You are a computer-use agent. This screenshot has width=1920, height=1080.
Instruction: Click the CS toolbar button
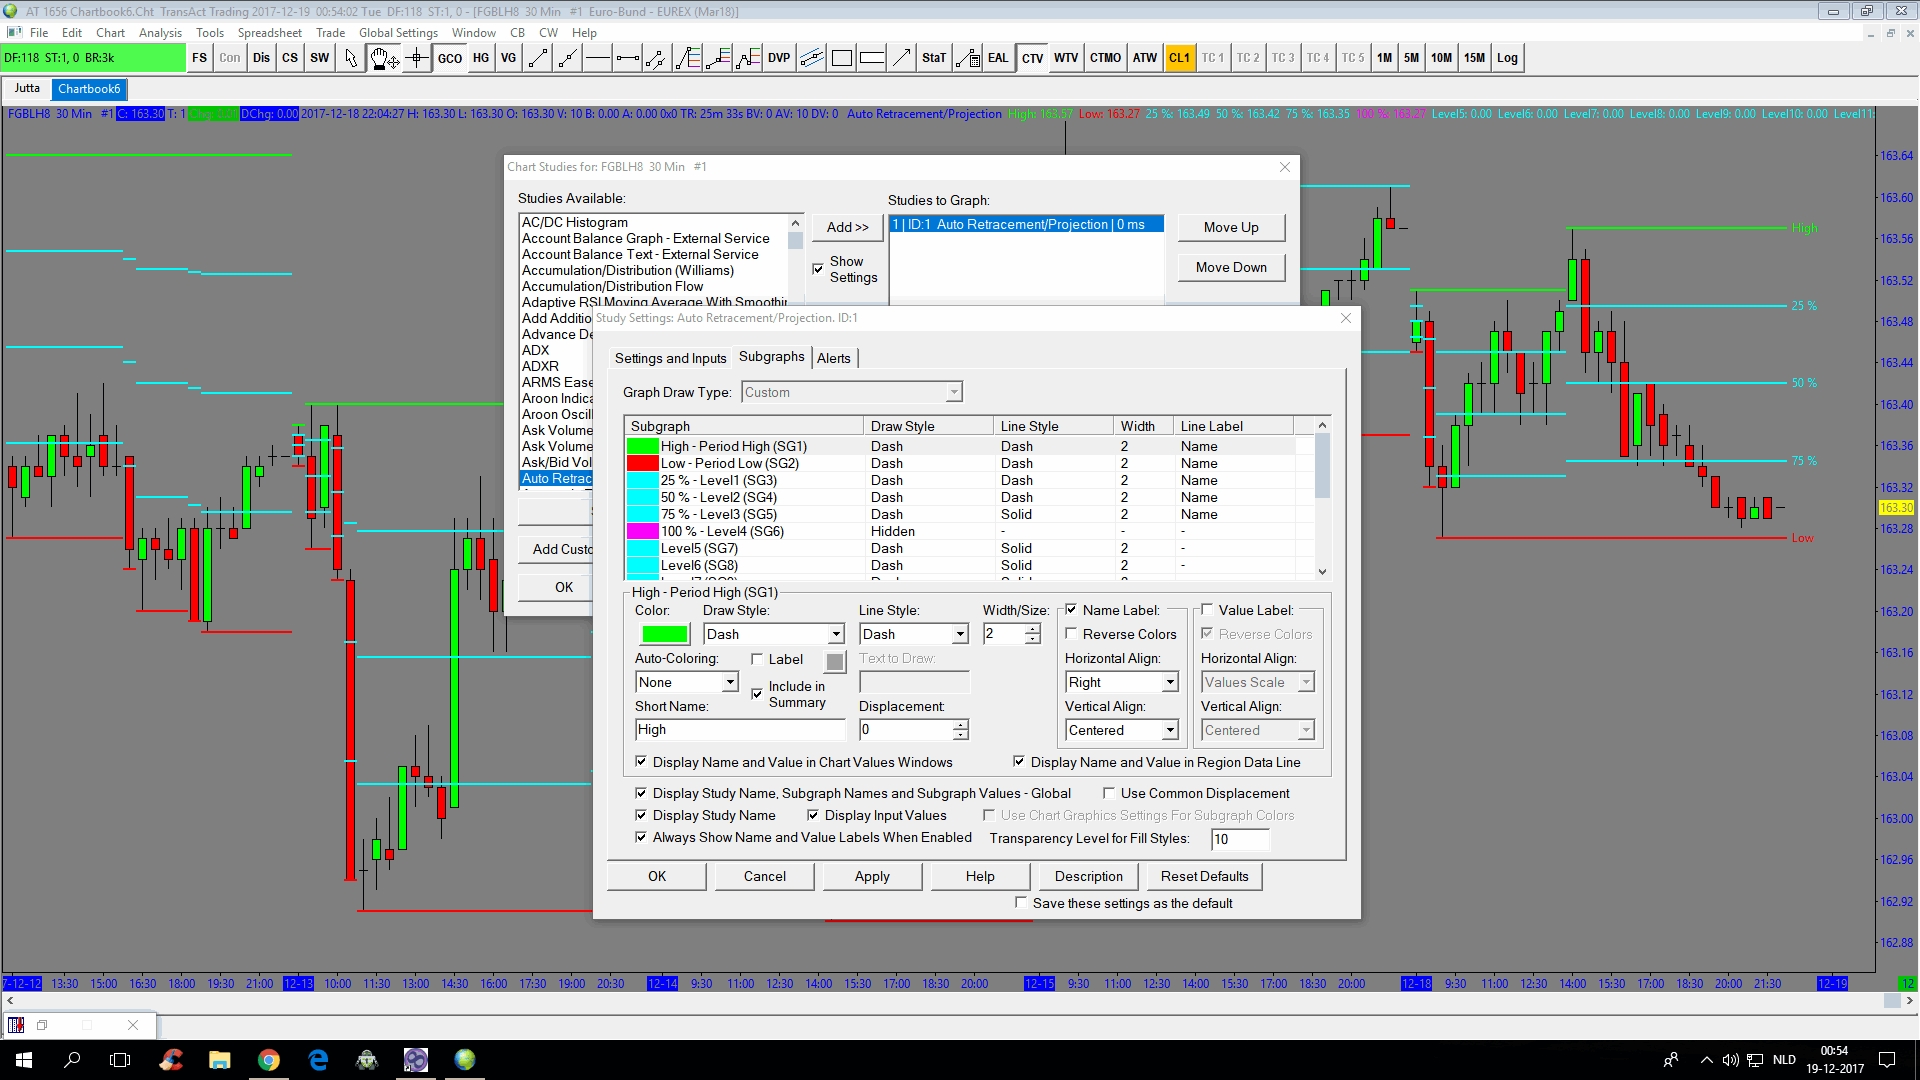point(290,58)
